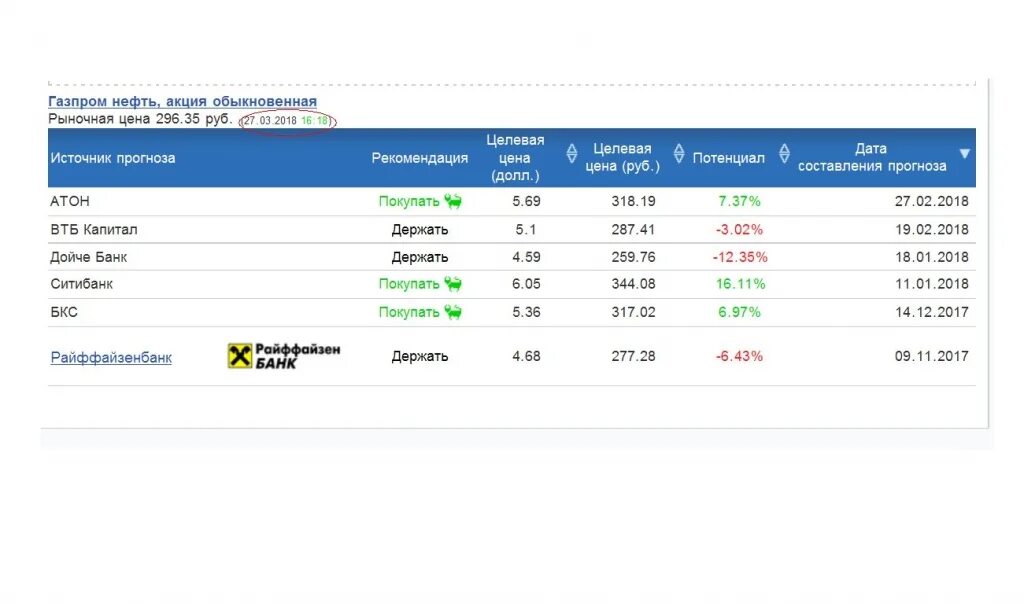Viewport: 1024px width, 604px height.
Task: Click the Рекомендация column header
Action: [419, 158]
